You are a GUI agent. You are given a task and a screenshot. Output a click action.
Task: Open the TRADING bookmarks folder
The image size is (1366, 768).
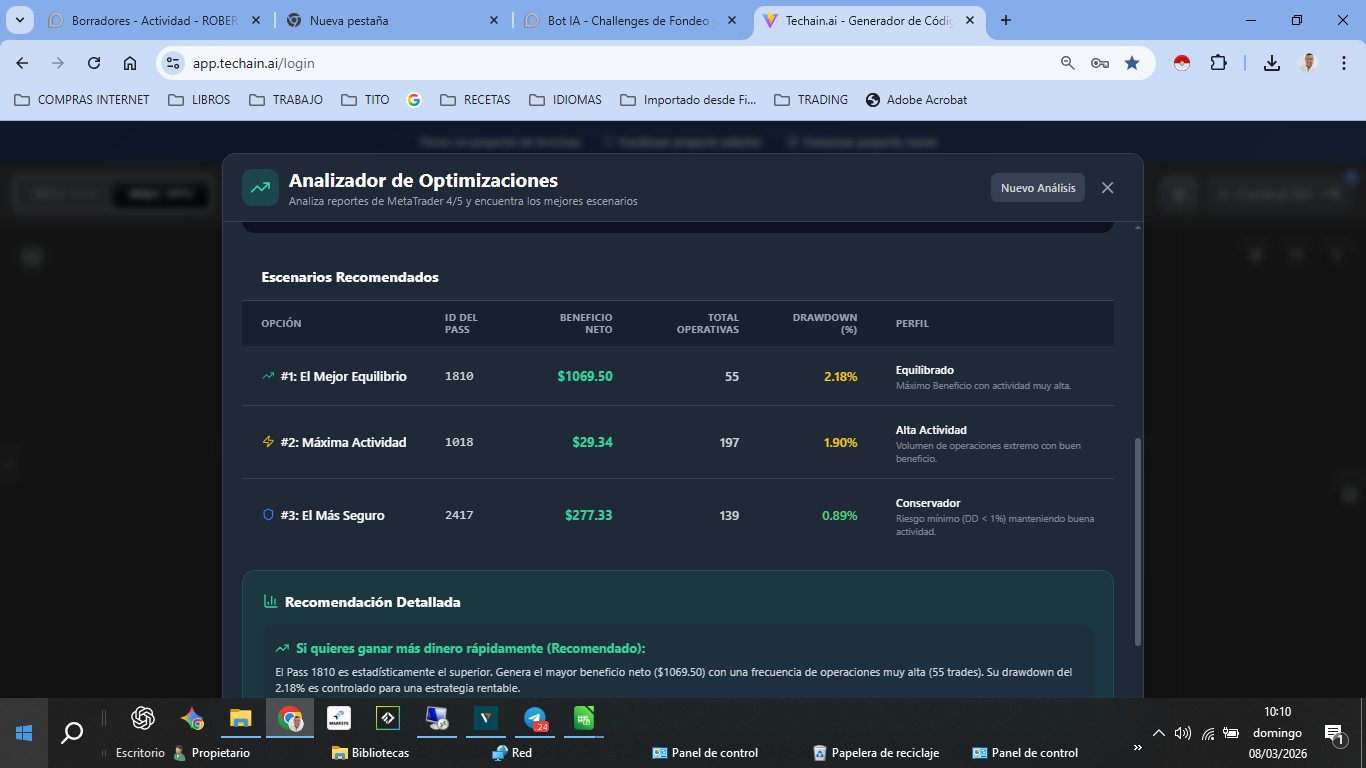coord(811,100)
